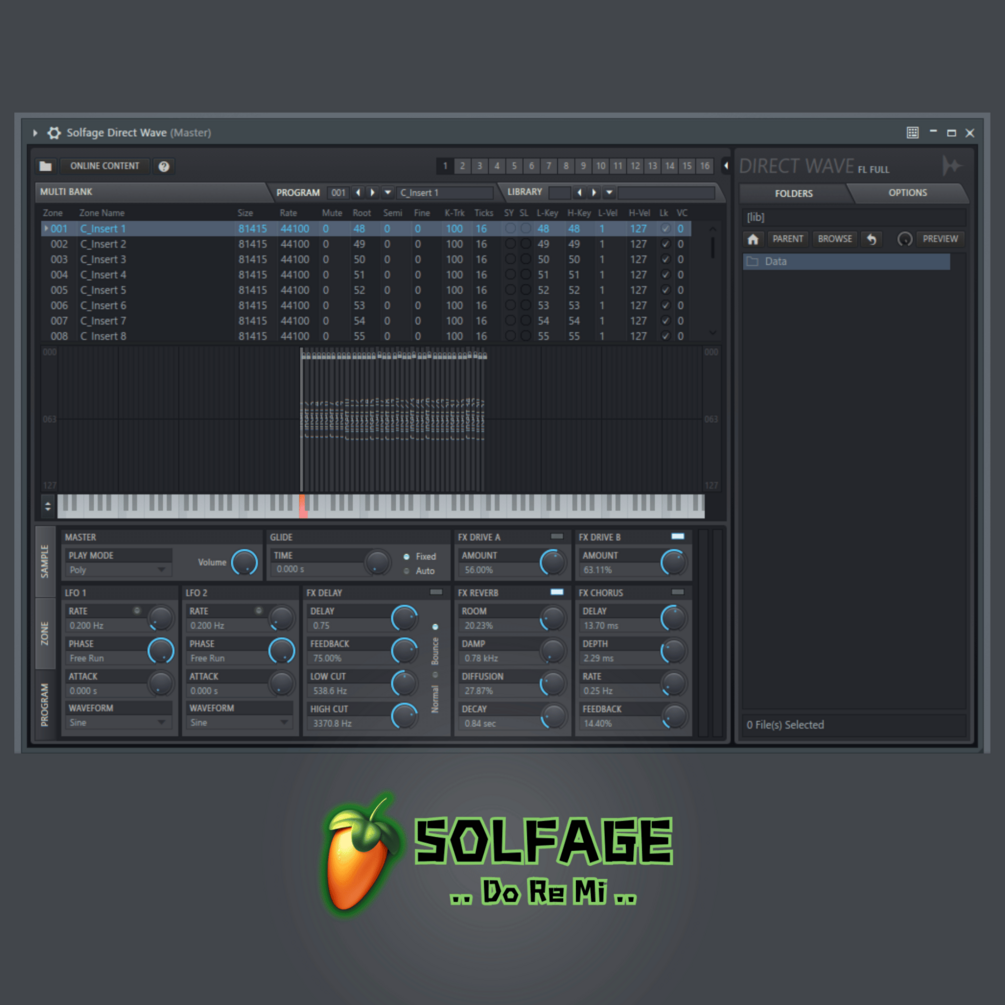Adjust the FX Reverb Room knob
The height and width of the screenshot is (1005, 1005).
[552, 618]
